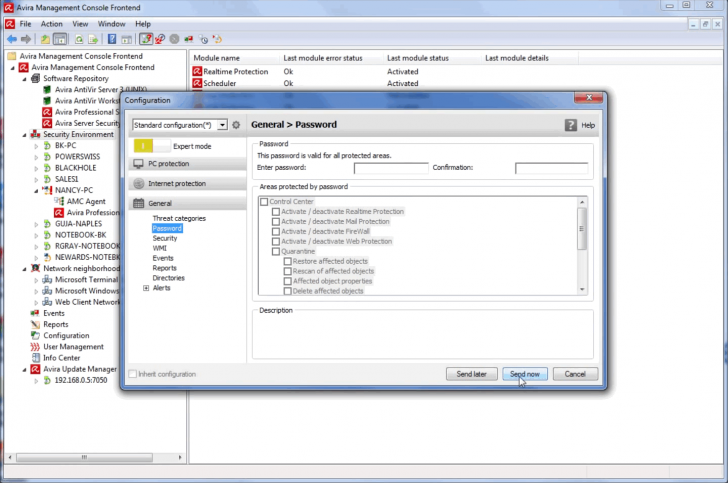Collapse the Software Repository tree node
Viewport: 728px width, 483px height.
coord(25,78)
